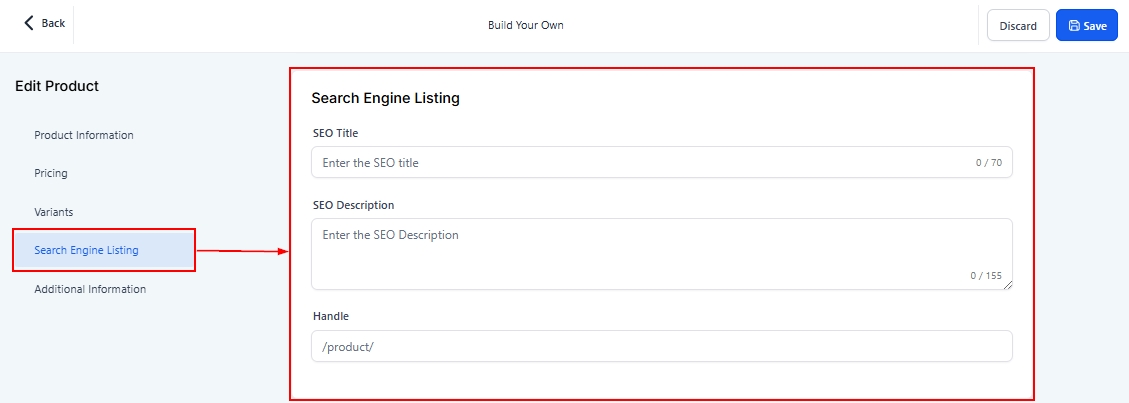Open the Product Information section
This screenshot has height=403, width=1129.
[x=84, y=135]
